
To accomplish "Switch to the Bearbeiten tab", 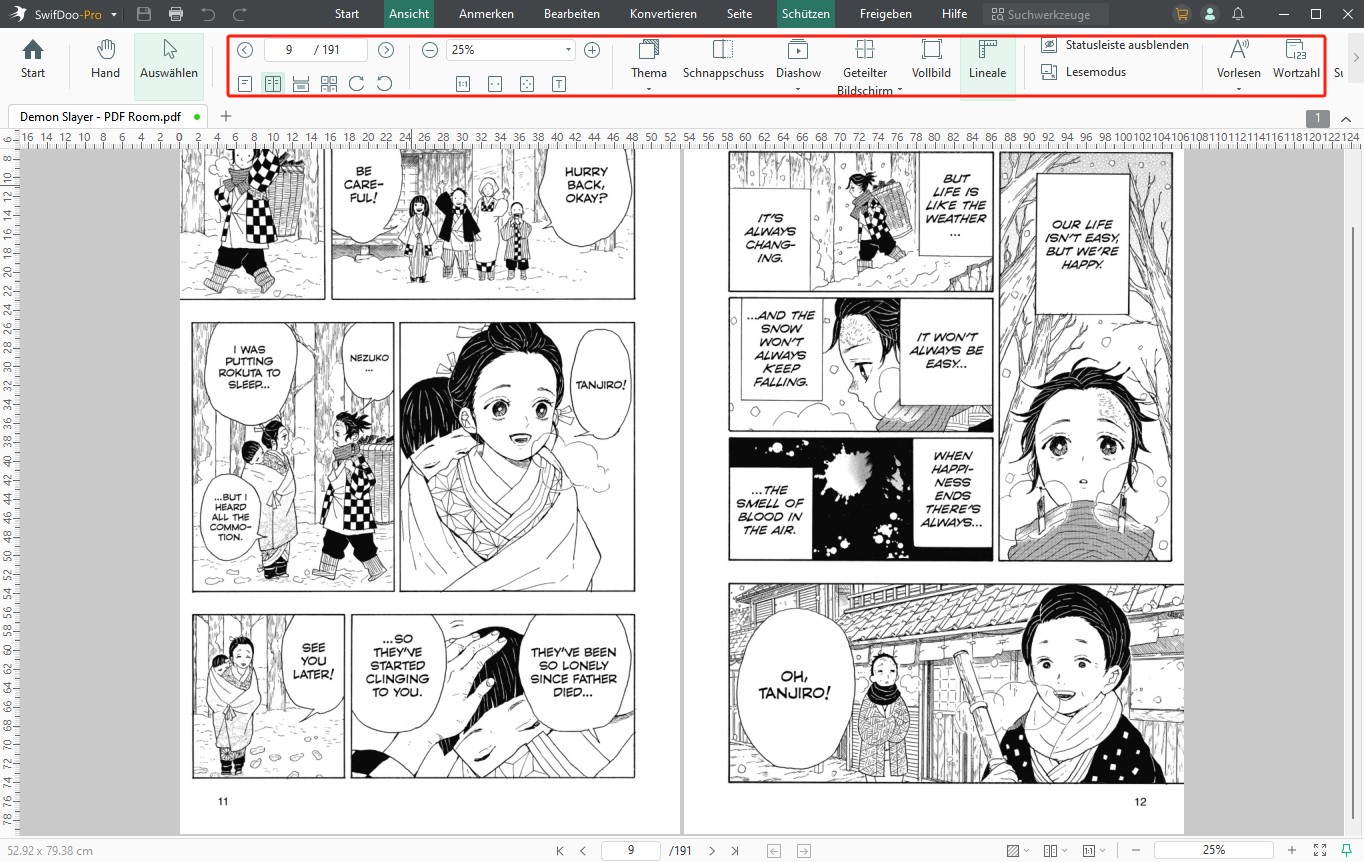I will 572,14.
